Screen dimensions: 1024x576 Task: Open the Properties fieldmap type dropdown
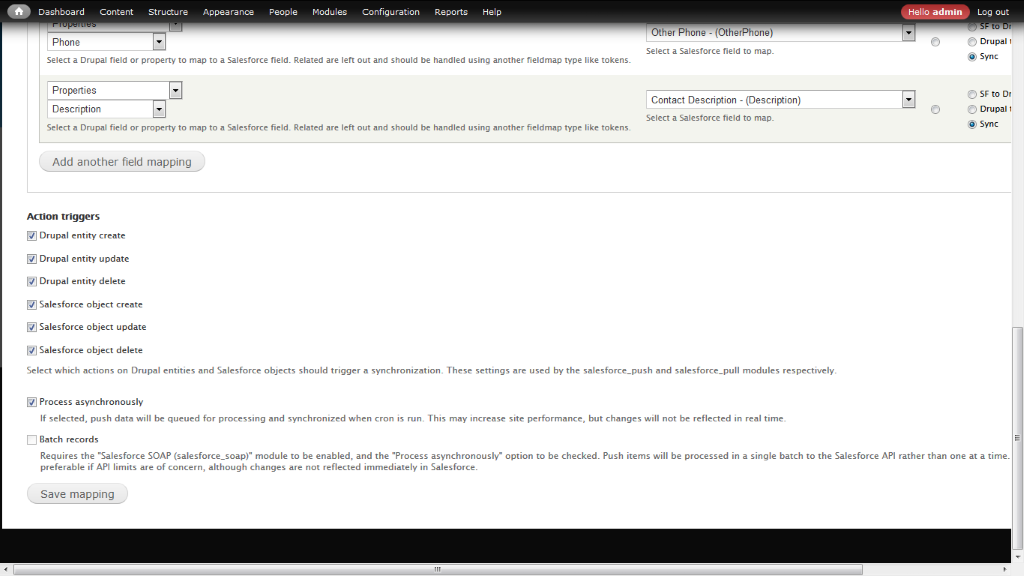[x=115, y=90]
